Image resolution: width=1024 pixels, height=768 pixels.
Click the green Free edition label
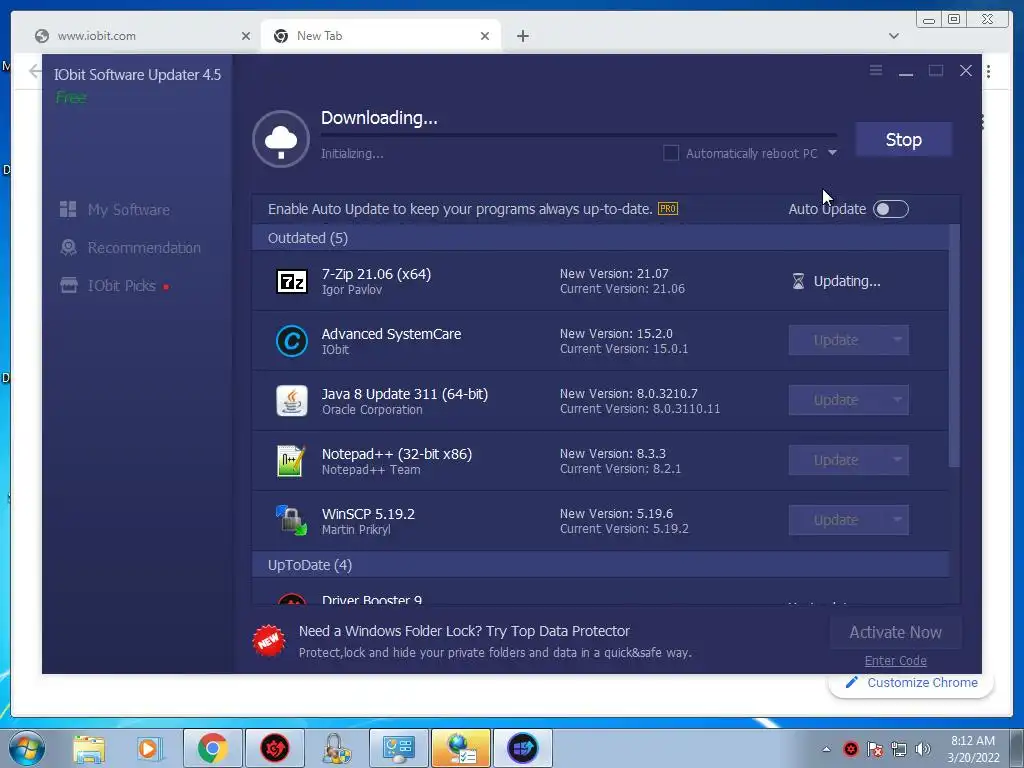(x=71, y=97)
